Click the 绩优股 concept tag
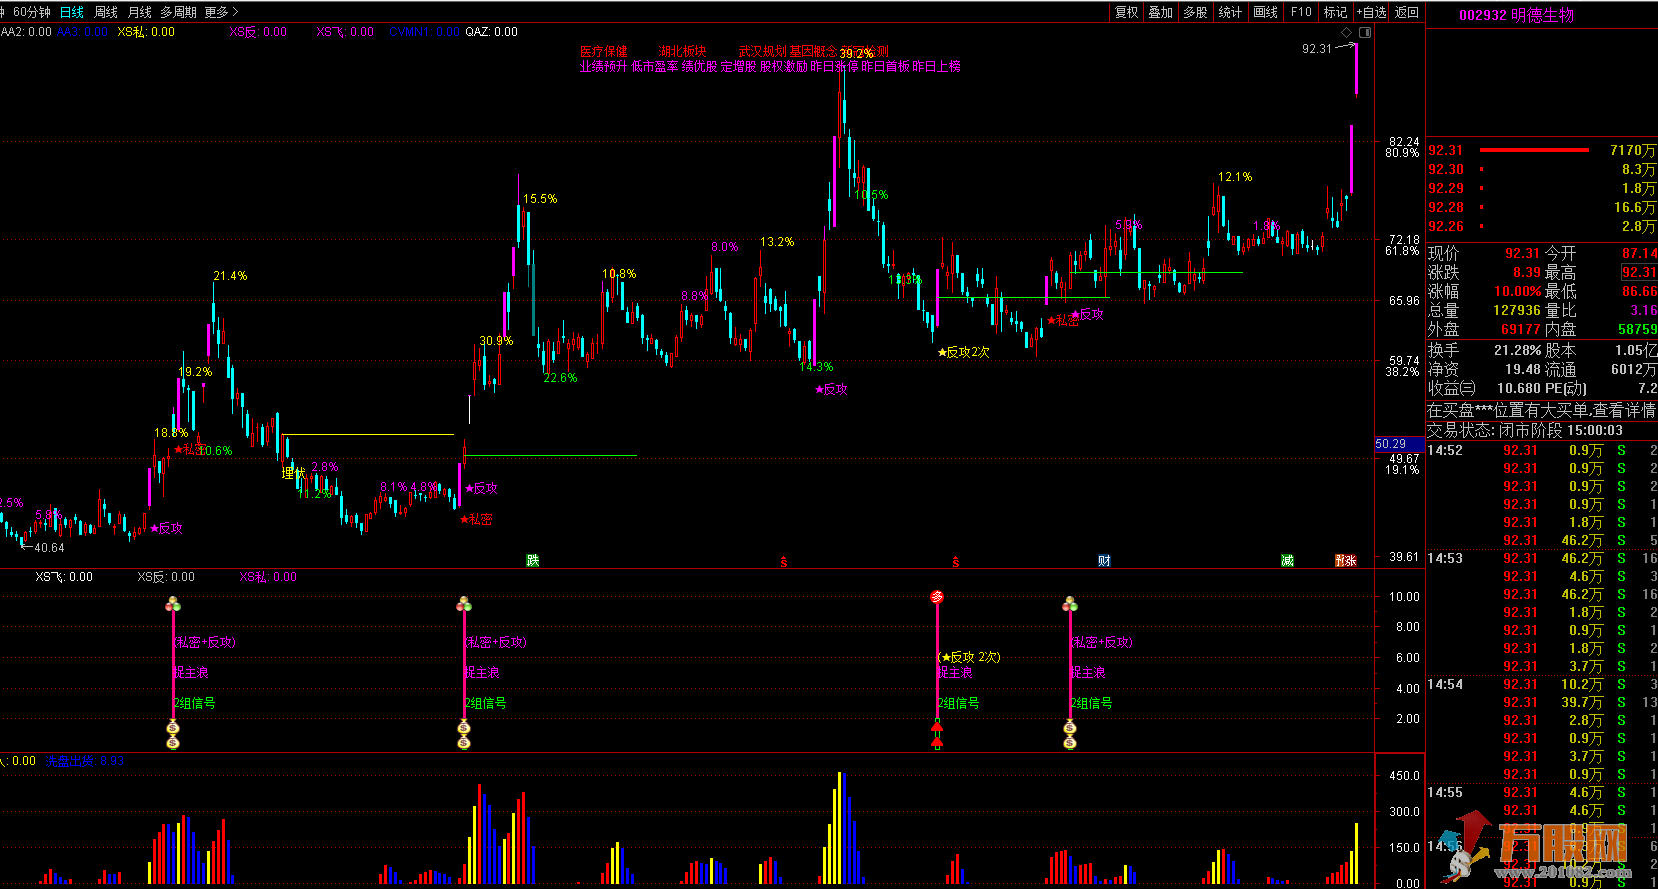 pos(699,67)
